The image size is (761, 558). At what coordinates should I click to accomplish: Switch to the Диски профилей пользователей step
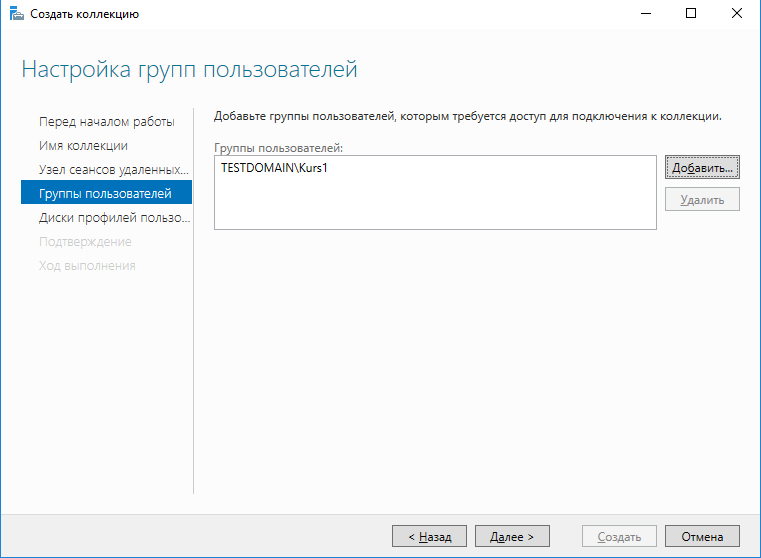tap(114, 218)
